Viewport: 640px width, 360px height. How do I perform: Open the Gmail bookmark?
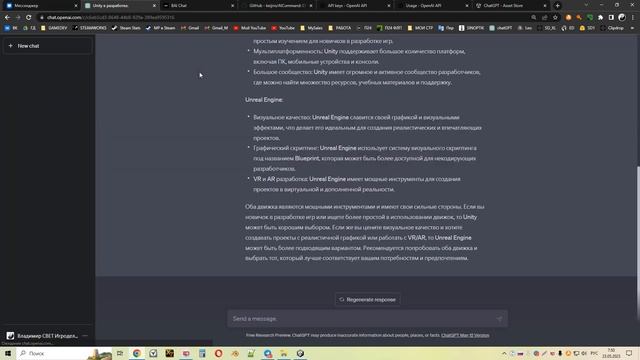tap(190, 28)
